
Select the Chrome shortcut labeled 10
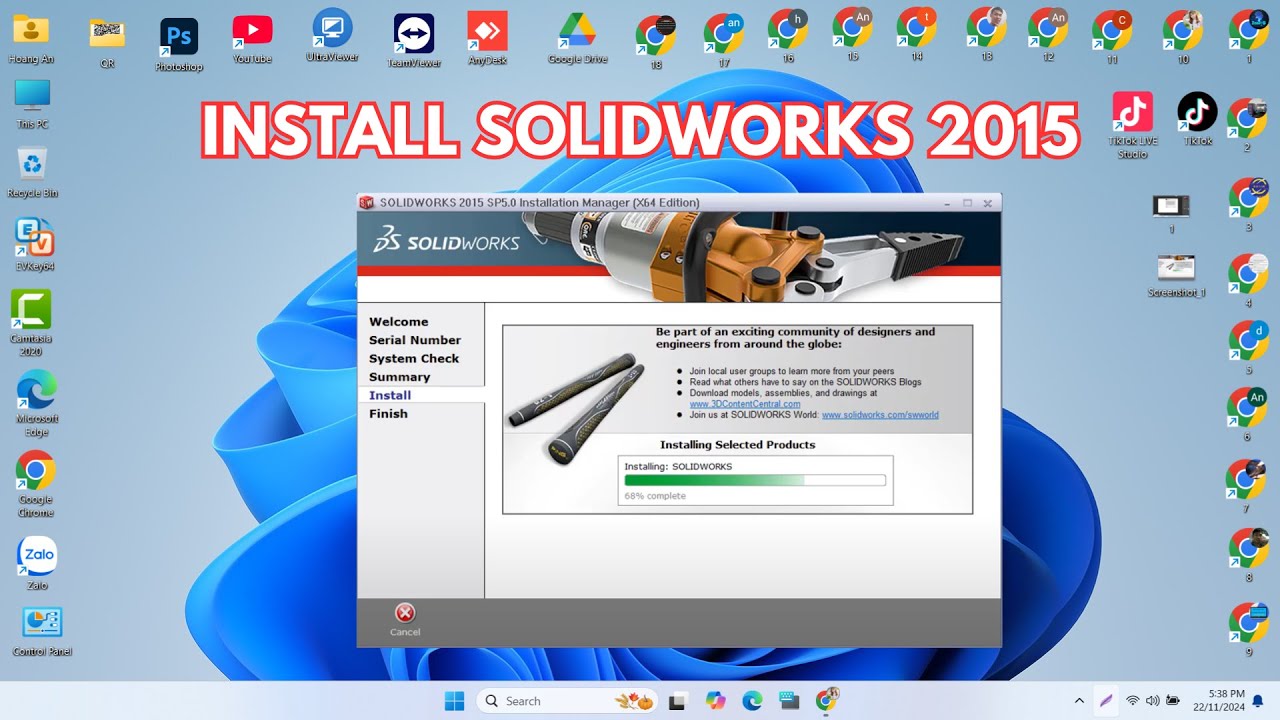coord(1183,38)
